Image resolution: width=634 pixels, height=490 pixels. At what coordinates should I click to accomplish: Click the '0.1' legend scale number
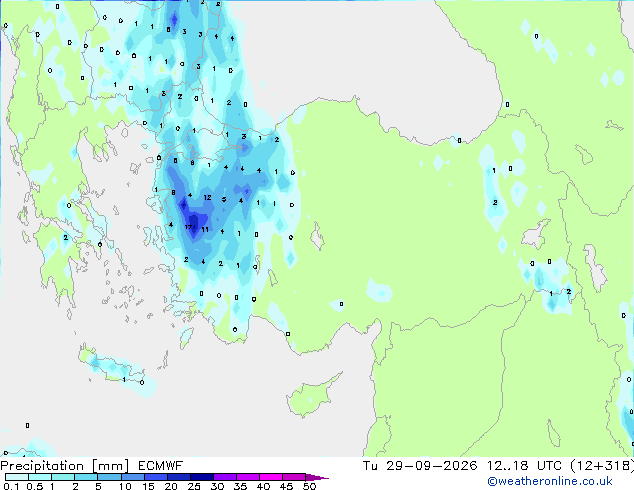pyautogui.click(x=11, y=486)
